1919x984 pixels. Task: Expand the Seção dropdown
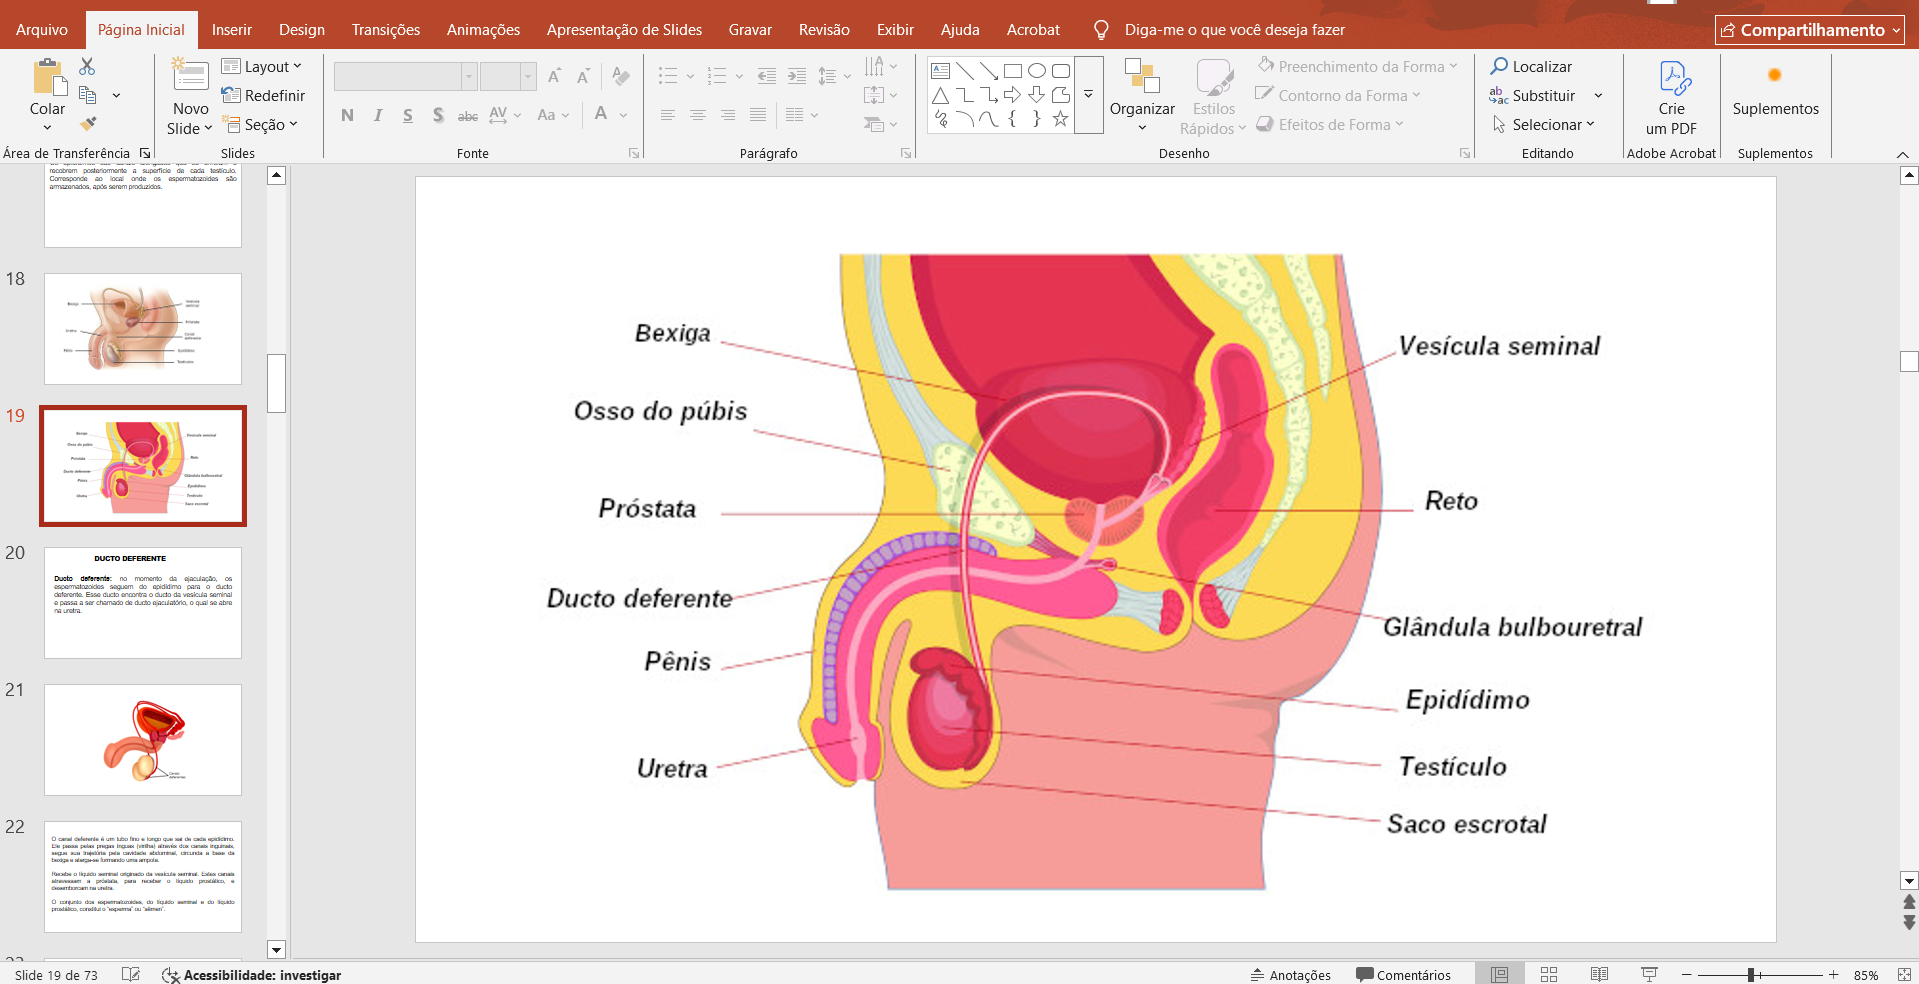click(260, 124)
